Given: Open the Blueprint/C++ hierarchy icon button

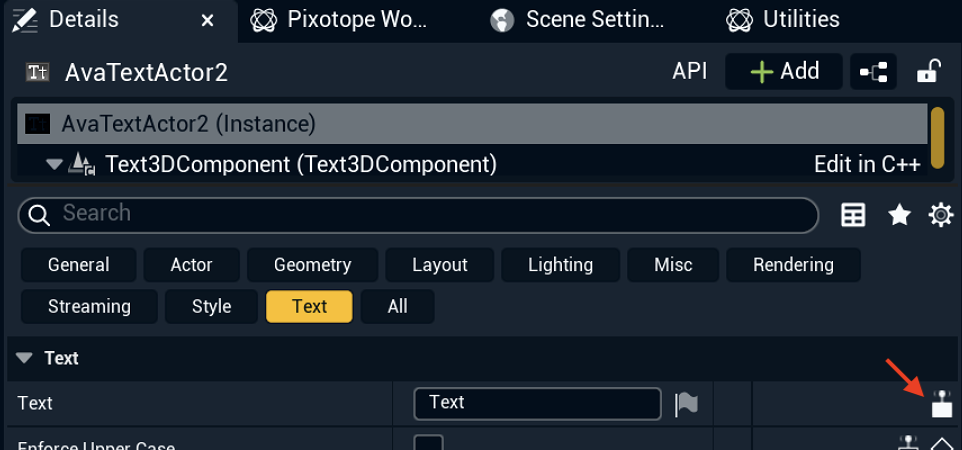Looking at the screenshot, I should click(x=874, y=72).
